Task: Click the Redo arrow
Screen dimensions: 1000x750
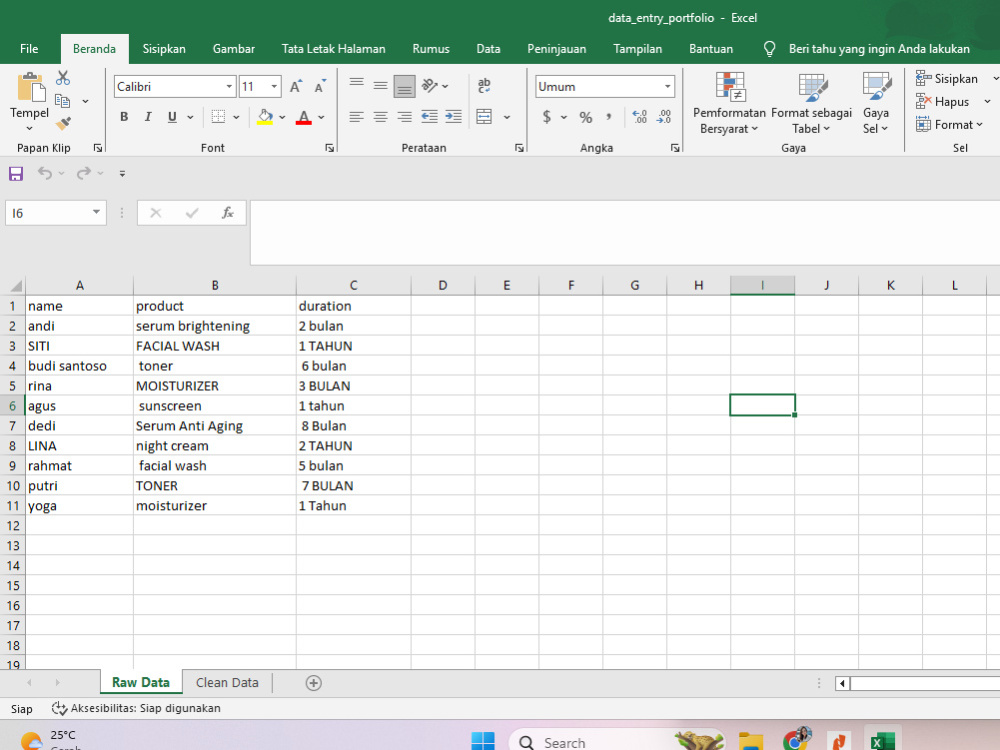Action: [x=84, y=173]
